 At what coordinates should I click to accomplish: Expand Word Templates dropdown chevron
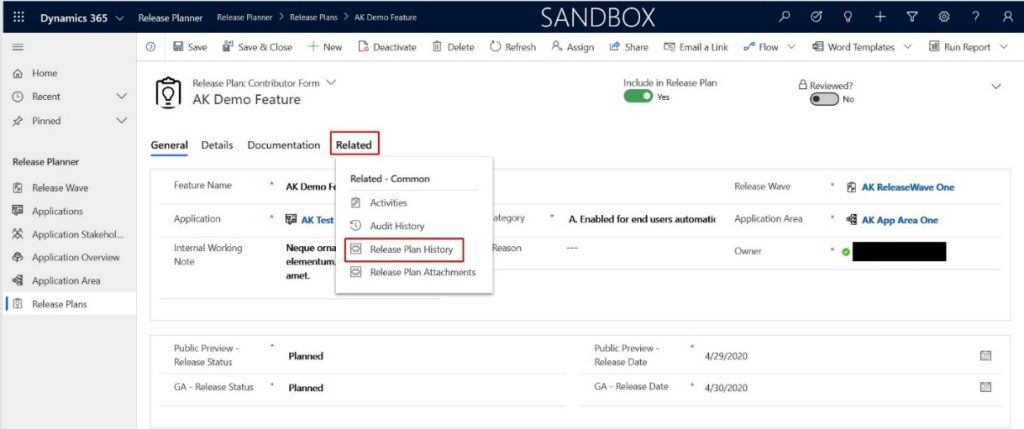[x=908, y=47]
